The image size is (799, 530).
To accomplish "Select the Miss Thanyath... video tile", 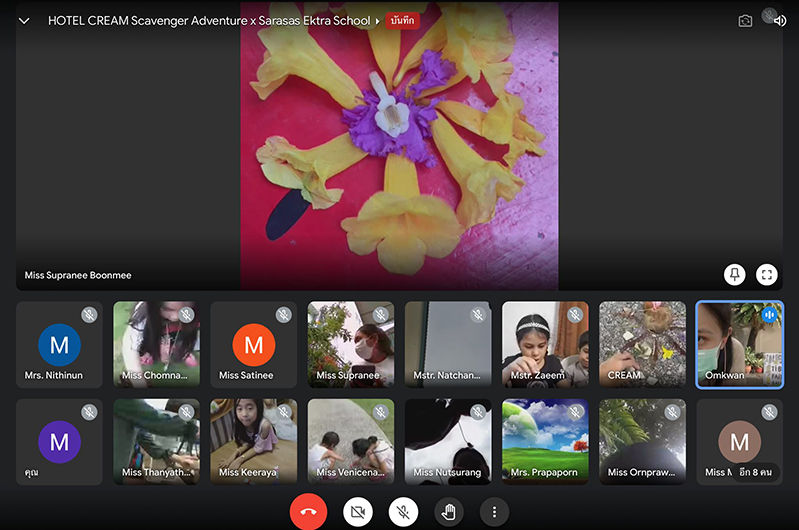I will 156,442.
